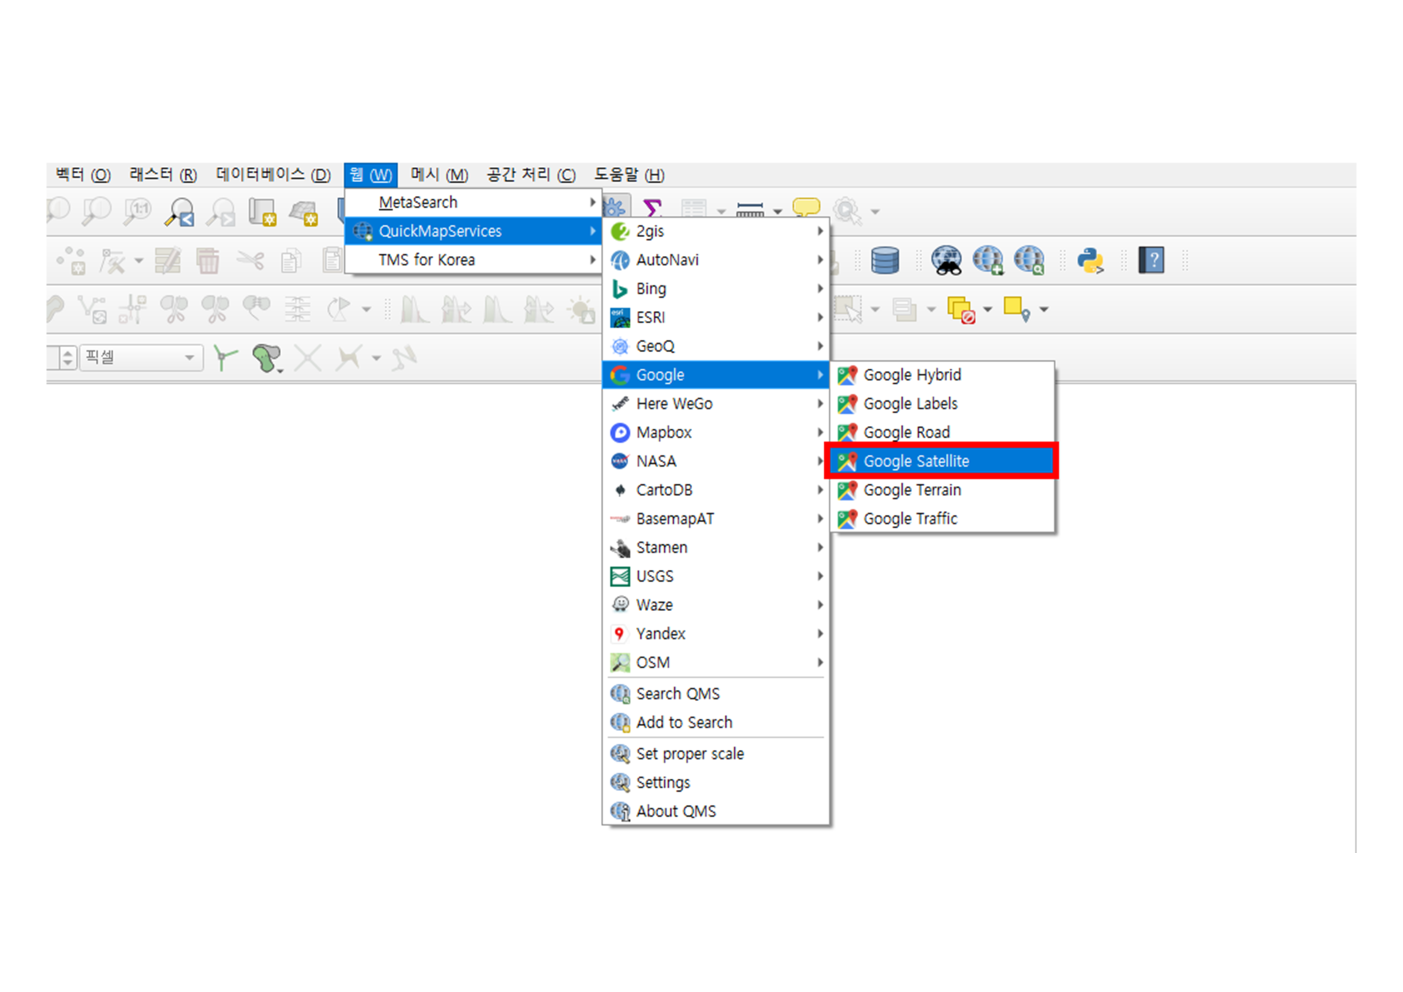Open the select by location dropdown arrow

[1043, 310]
